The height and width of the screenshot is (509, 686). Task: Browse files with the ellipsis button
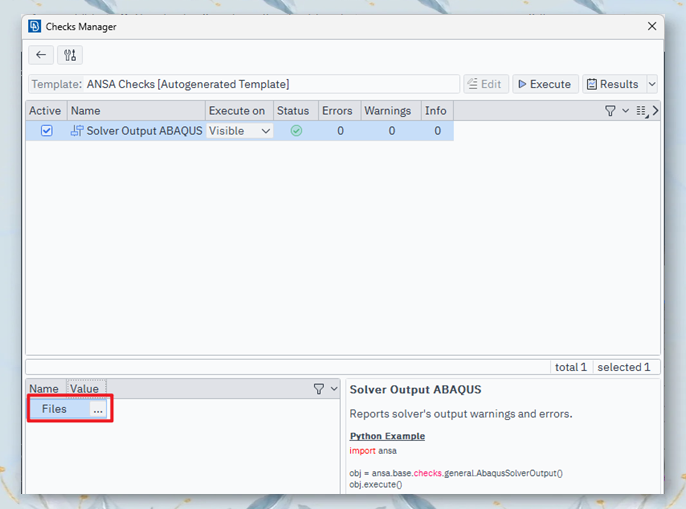[x=98, y=409]
